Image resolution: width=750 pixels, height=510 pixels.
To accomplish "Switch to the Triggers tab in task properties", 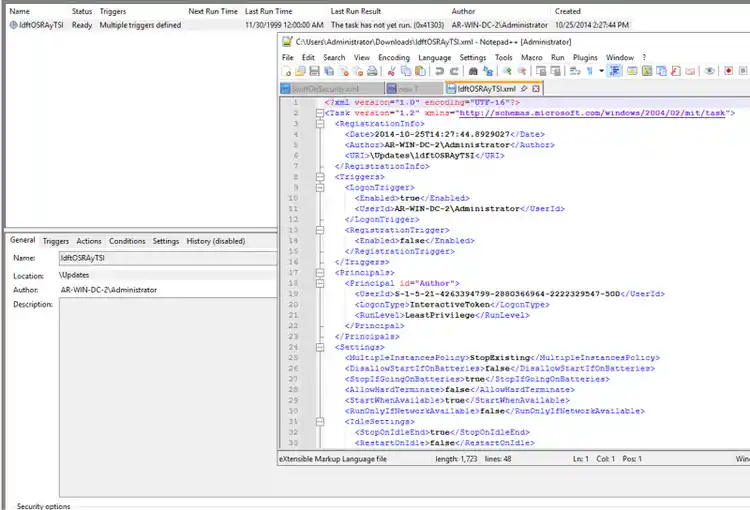I will pos(56,241).
